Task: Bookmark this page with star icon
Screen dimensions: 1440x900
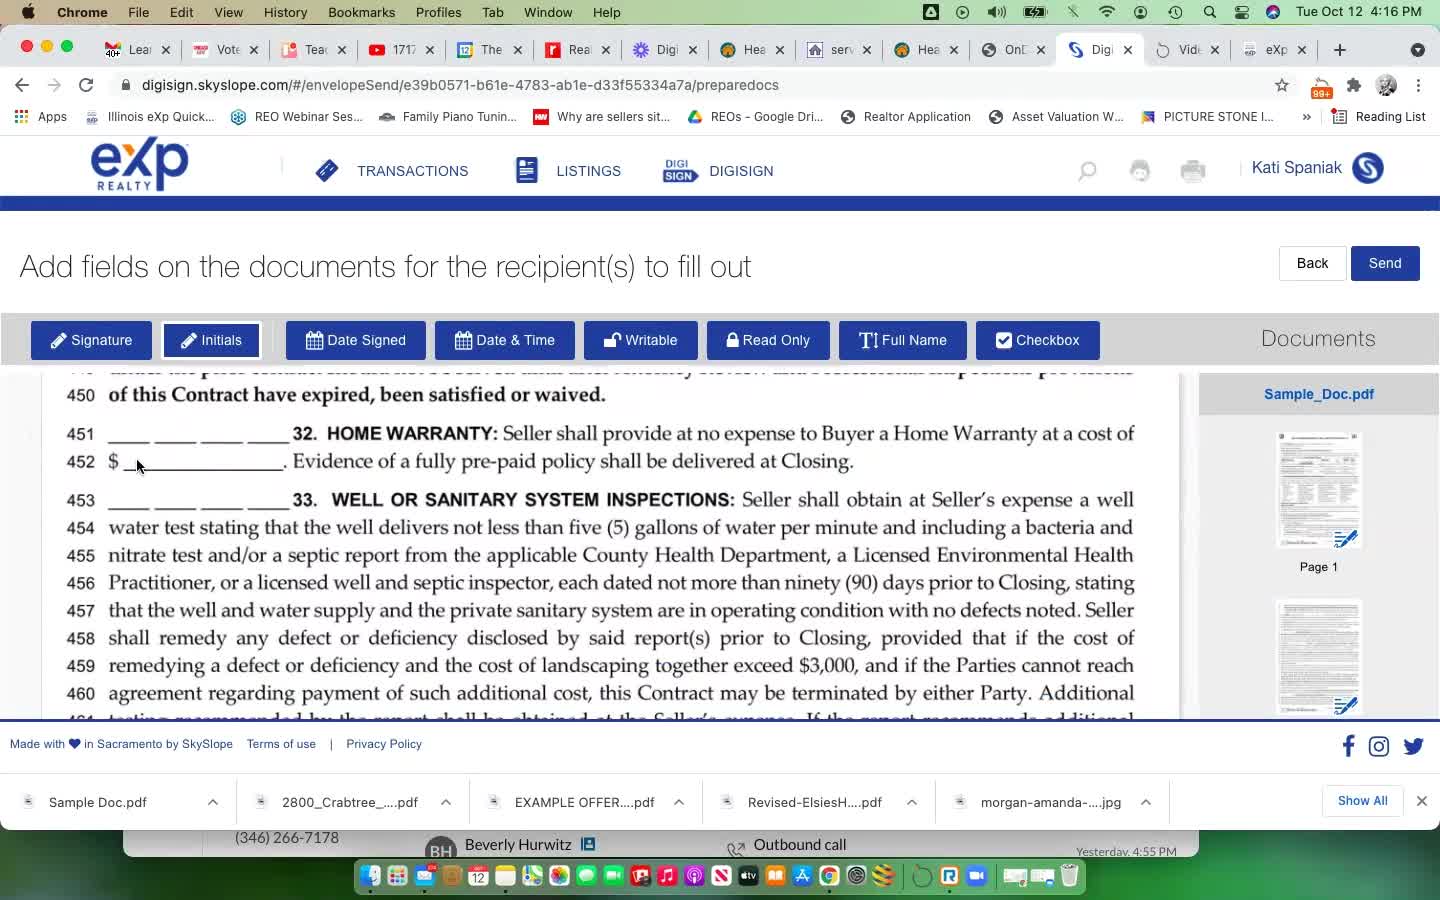Action: pyautogui.click(x=1282, y=85)
